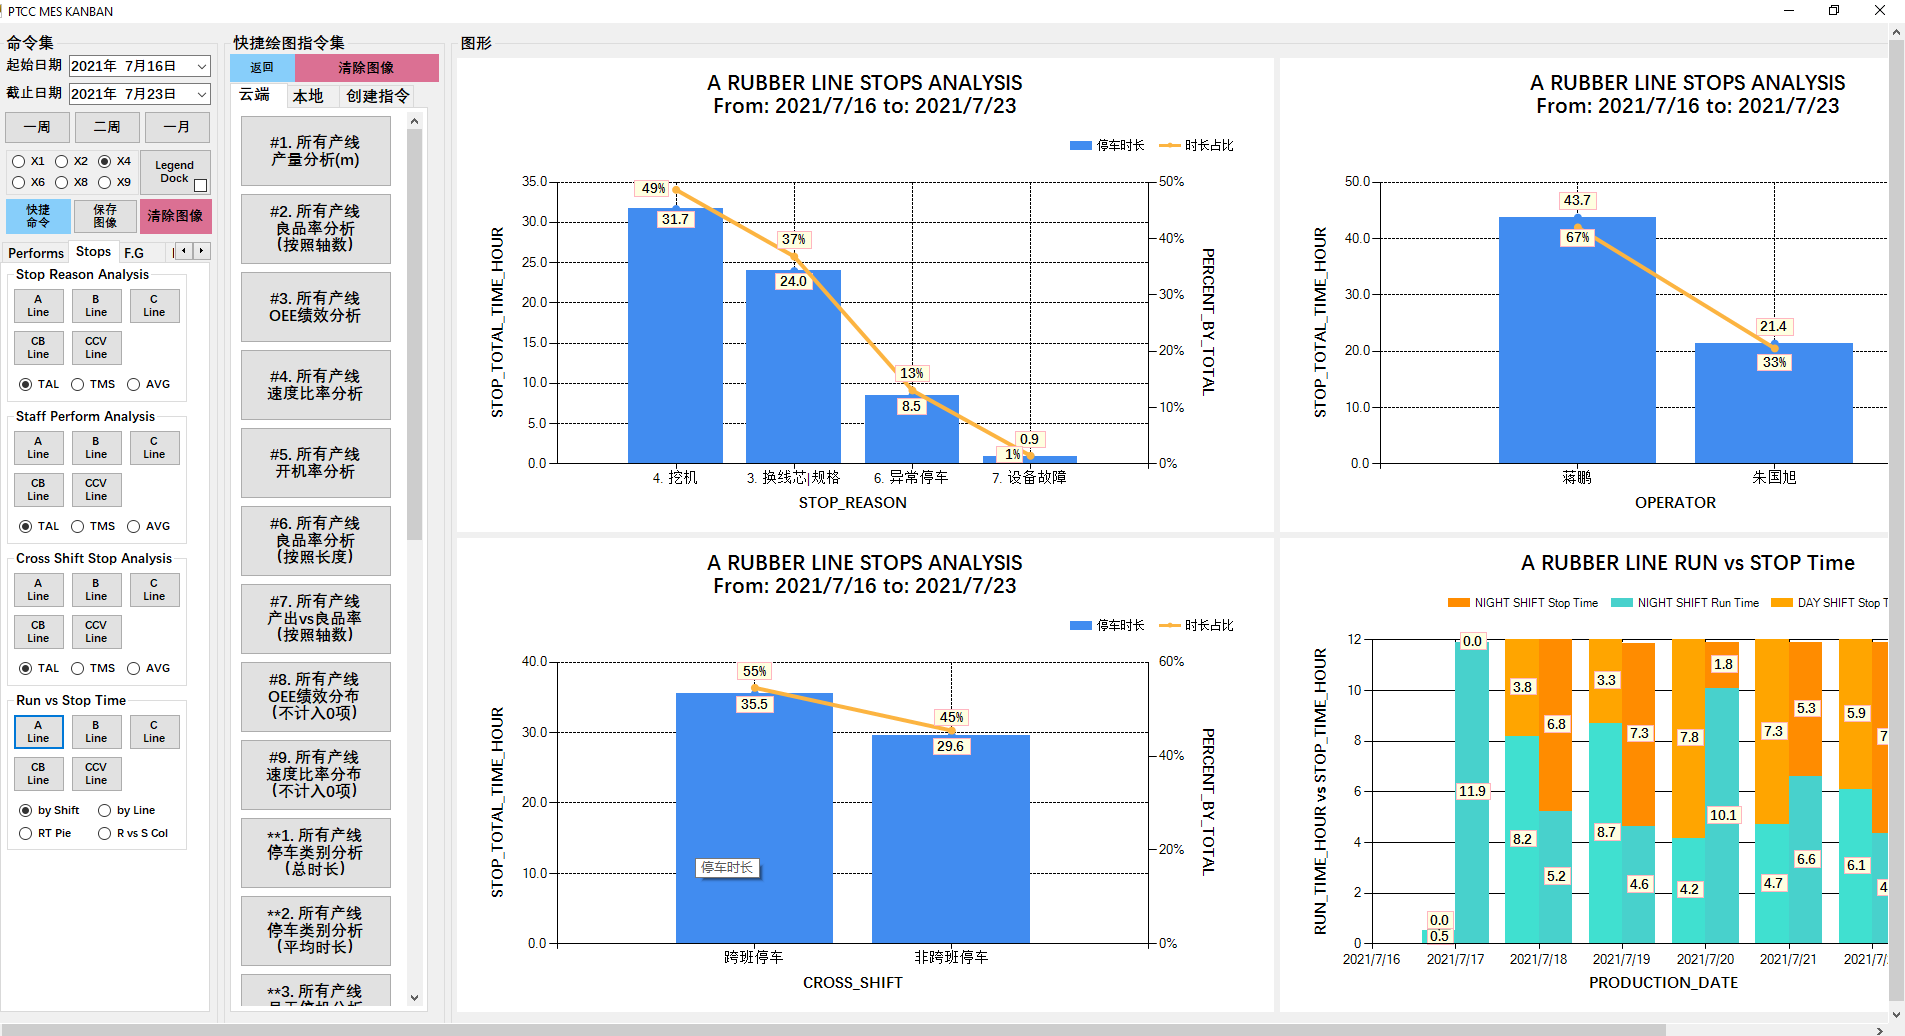Click down arrow of quick-command list scrollbar
The image size is (1905, 1036).
[x=414, y=997]
